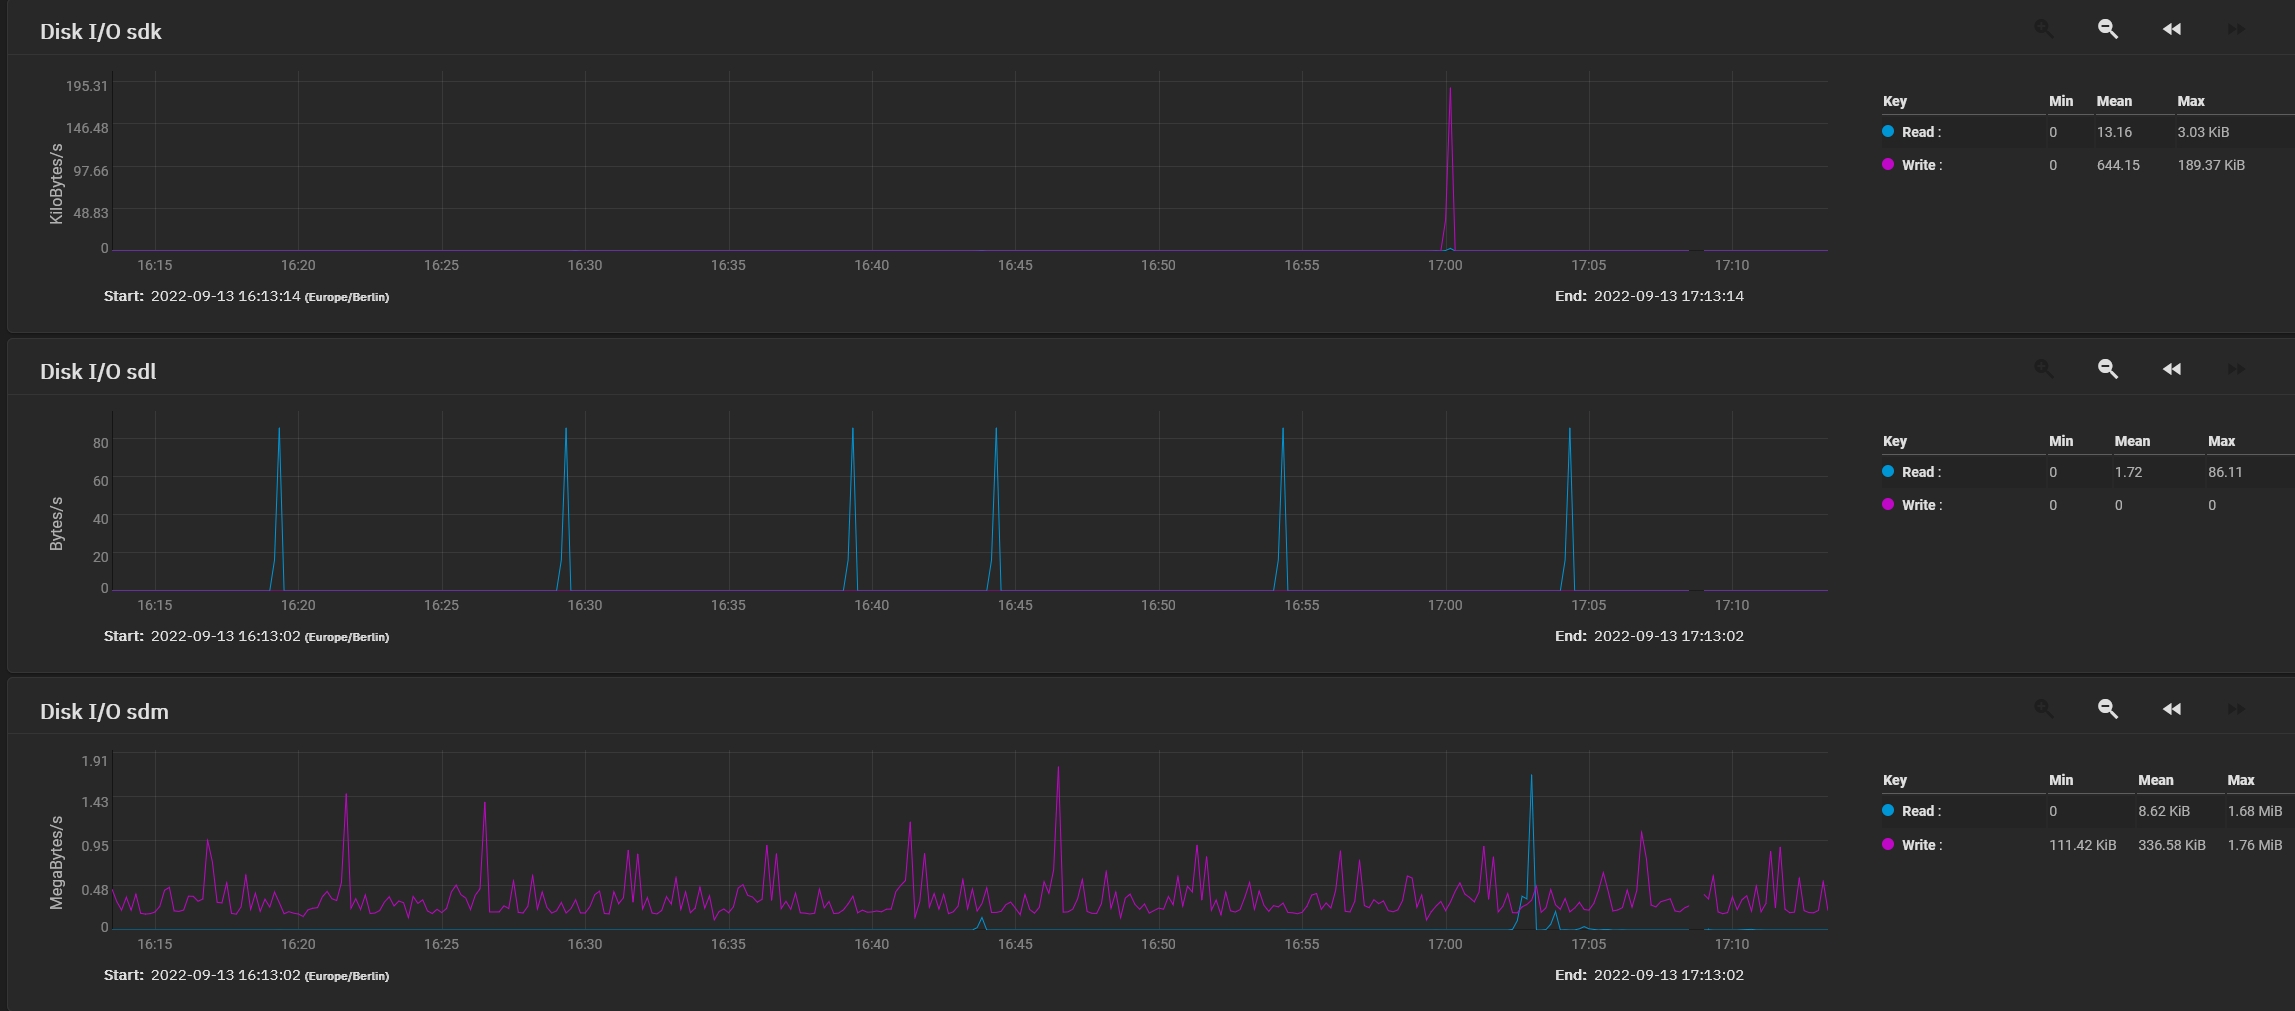
Task: Zoom in on the Disk I/O sdk chart
Action: click(2044, 29)
